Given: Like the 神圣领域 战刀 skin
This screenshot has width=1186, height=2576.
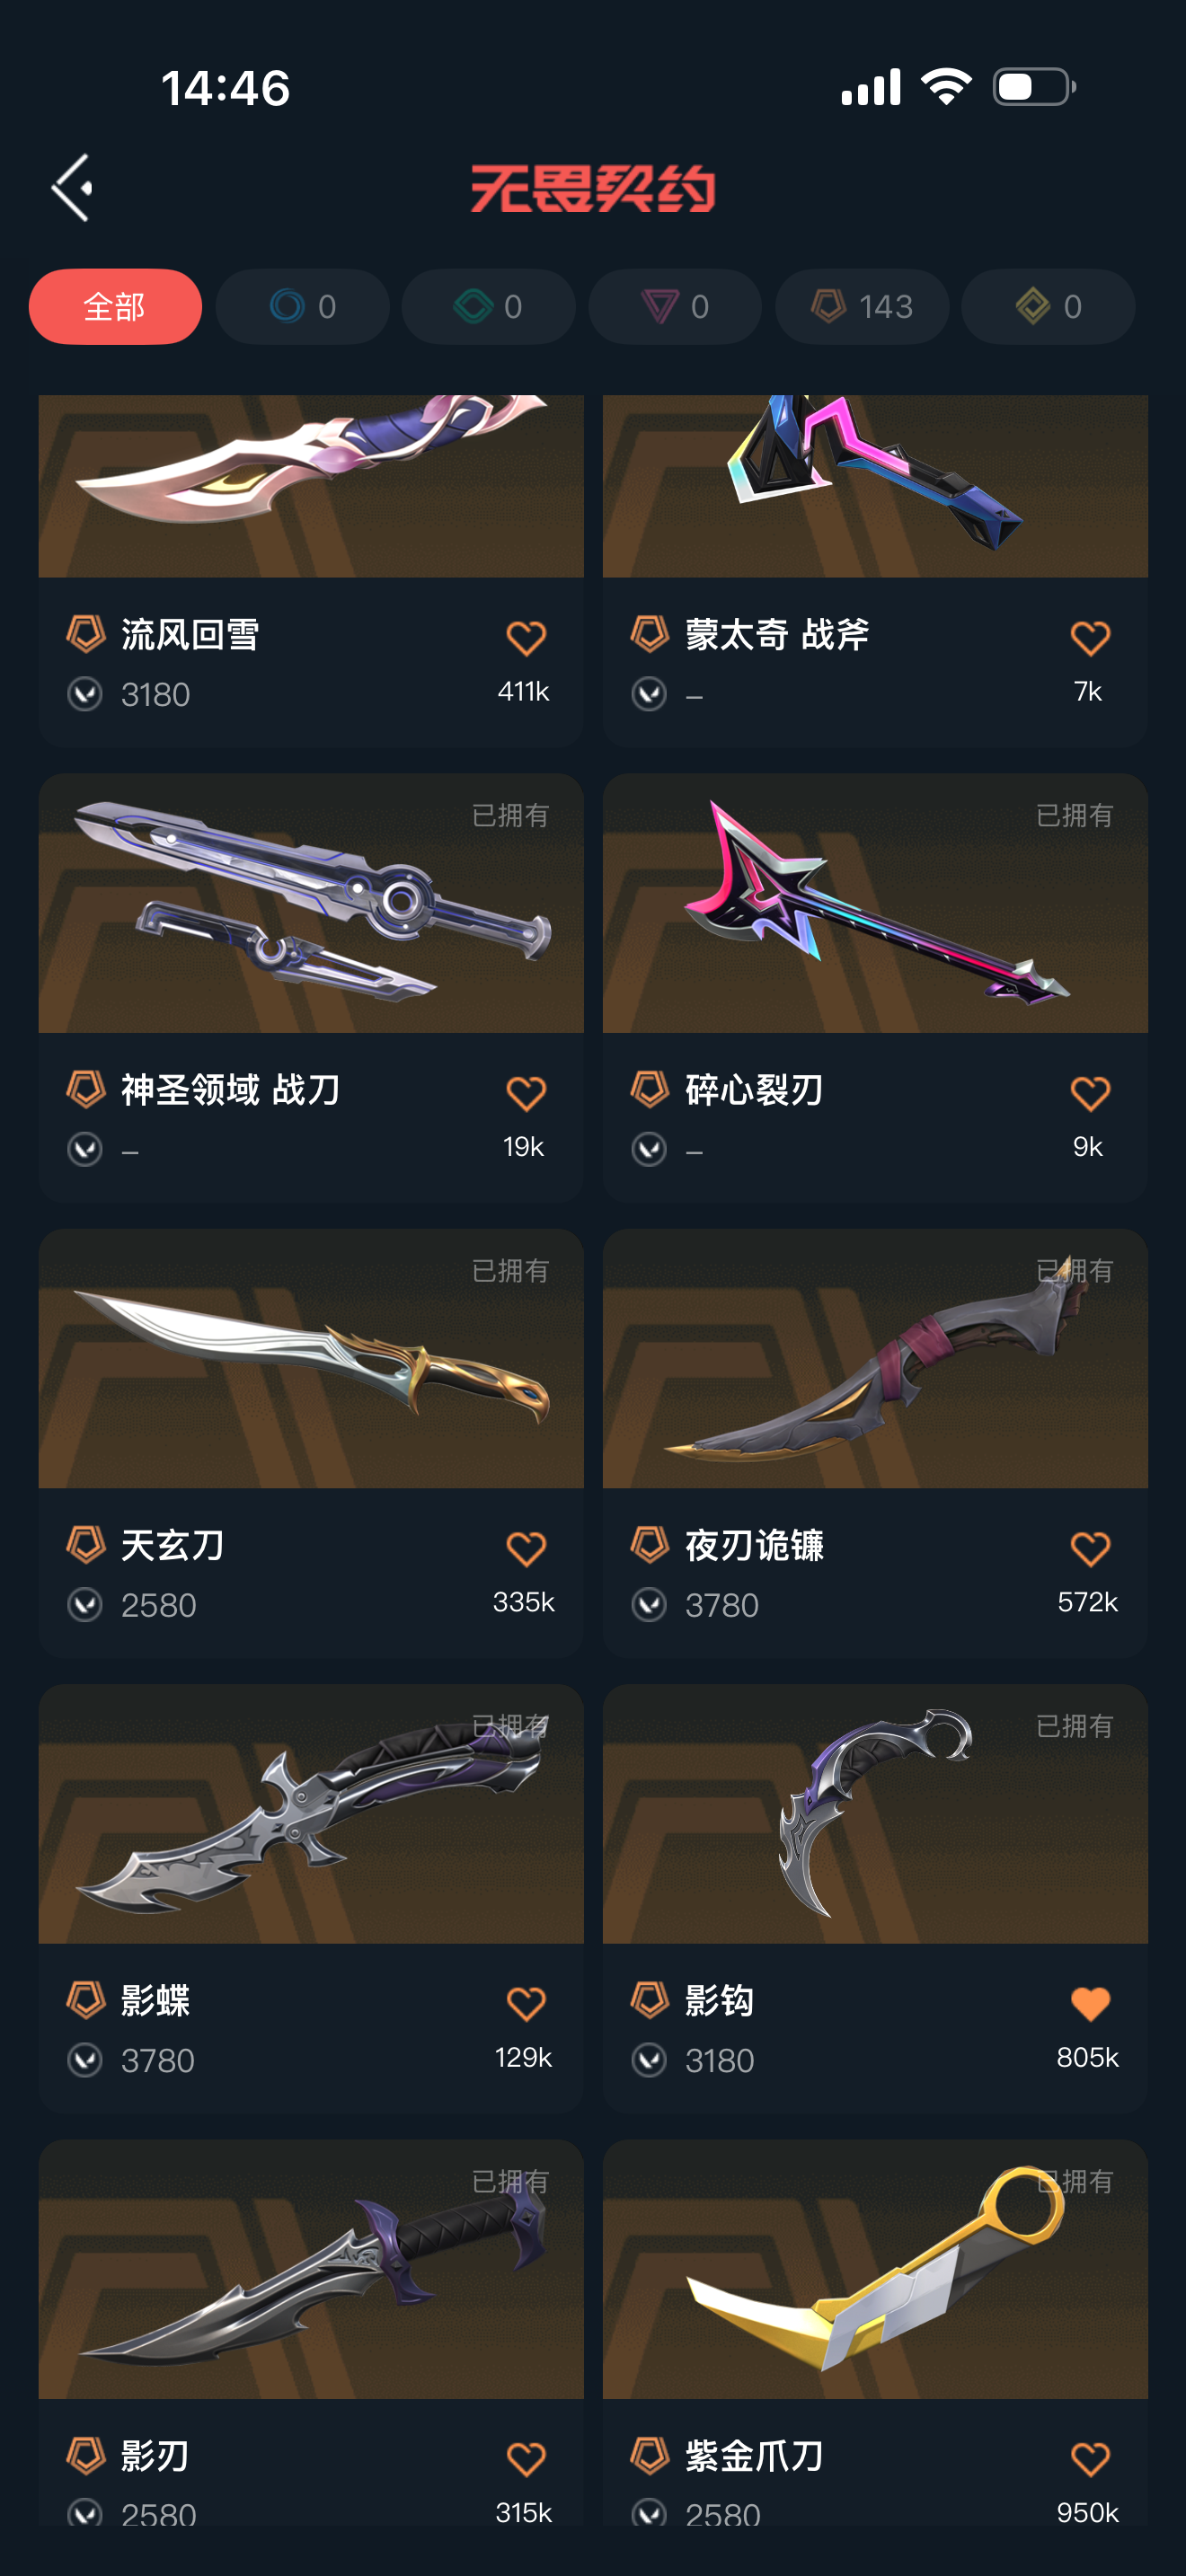Looking at the screenshot, I should 526,1093.
